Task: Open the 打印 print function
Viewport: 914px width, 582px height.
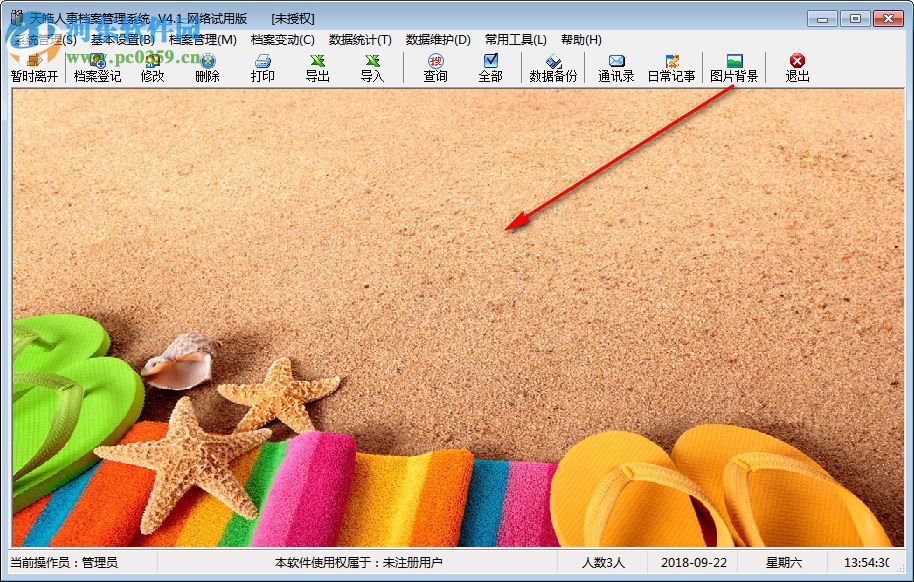Action: [263, 68]
